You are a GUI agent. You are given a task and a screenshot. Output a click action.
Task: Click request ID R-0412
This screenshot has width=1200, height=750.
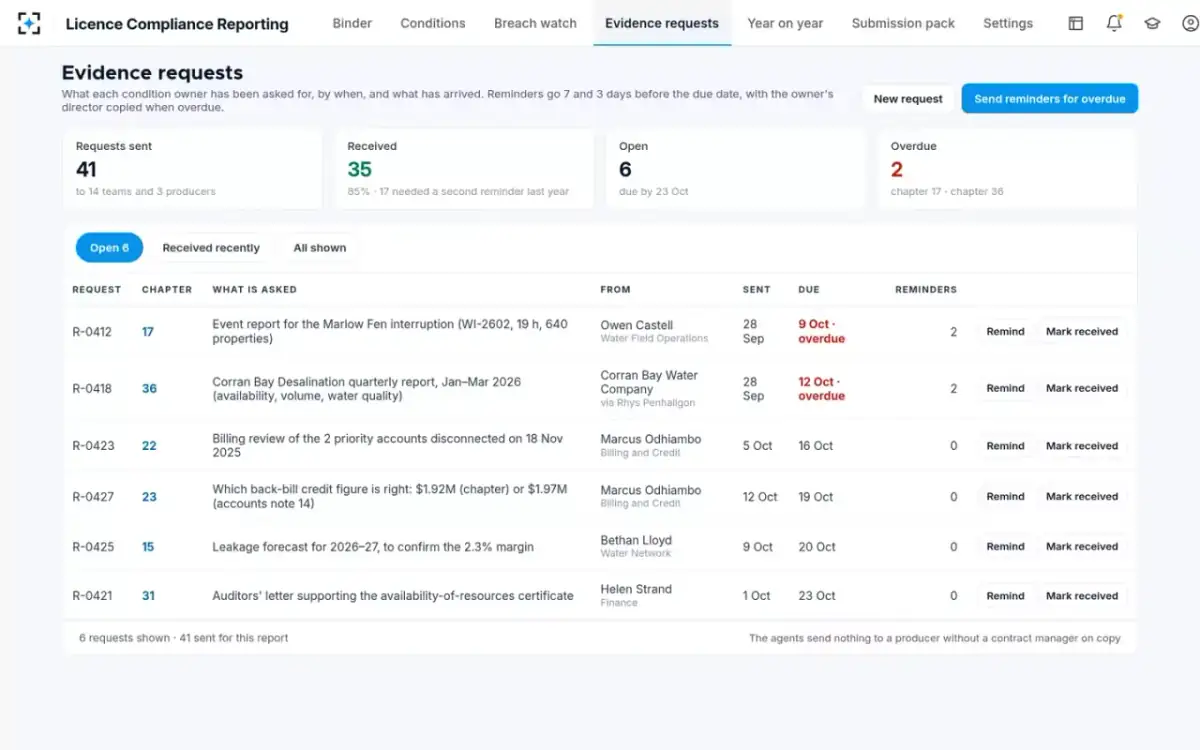tap(92, 332)
